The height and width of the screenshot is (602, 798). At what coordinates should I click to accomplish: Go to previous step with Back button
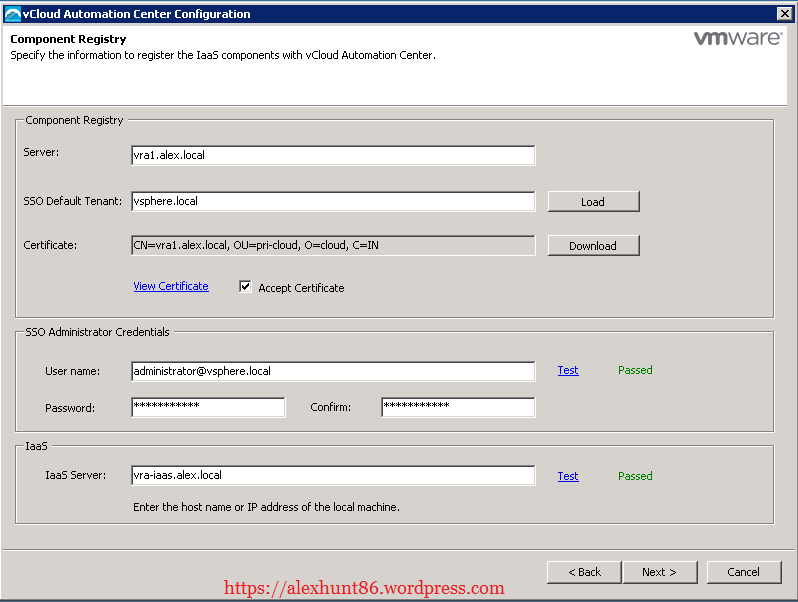584,572
